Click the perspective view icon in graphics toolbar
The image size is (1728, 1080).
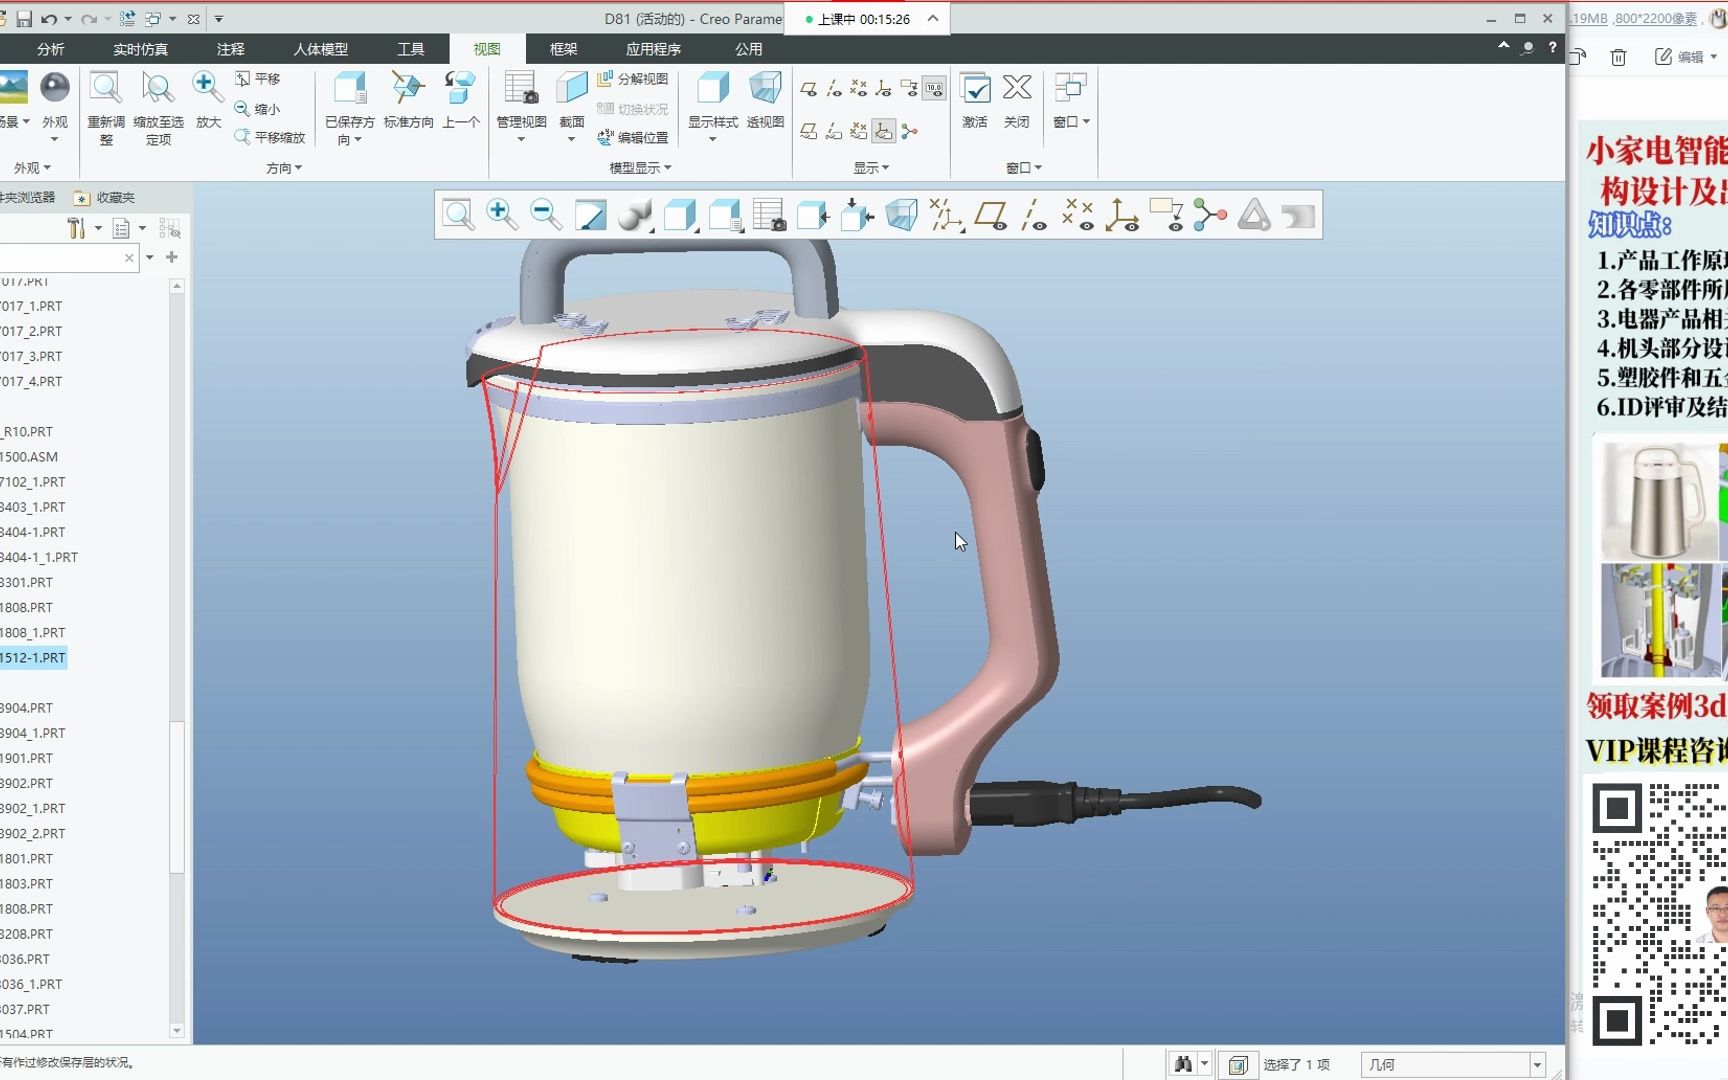(901, 214)
